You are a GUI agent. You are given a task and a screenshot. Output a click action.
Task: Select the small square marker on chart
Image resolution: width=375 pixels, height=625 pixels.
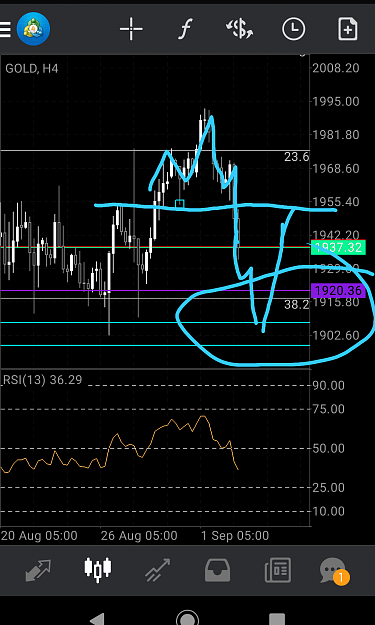[180, 204]
